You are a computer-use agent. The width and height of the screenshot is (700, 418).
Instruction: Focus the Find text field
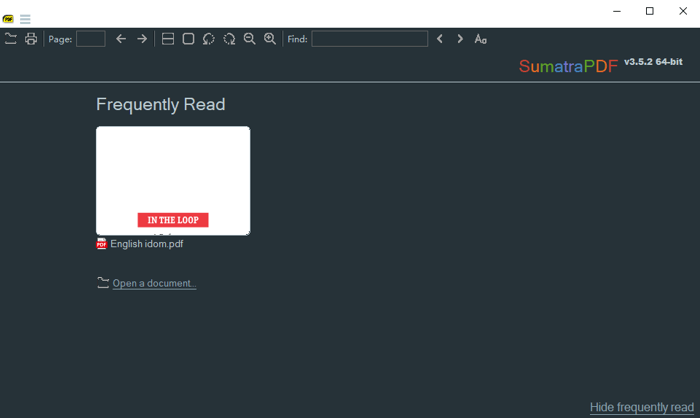pyautogui.click(x=370, y=39)
